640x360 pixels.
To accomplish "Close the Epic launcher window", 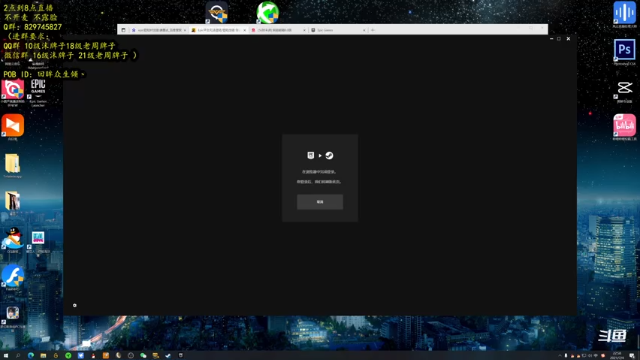I will [x=568, y=39].
